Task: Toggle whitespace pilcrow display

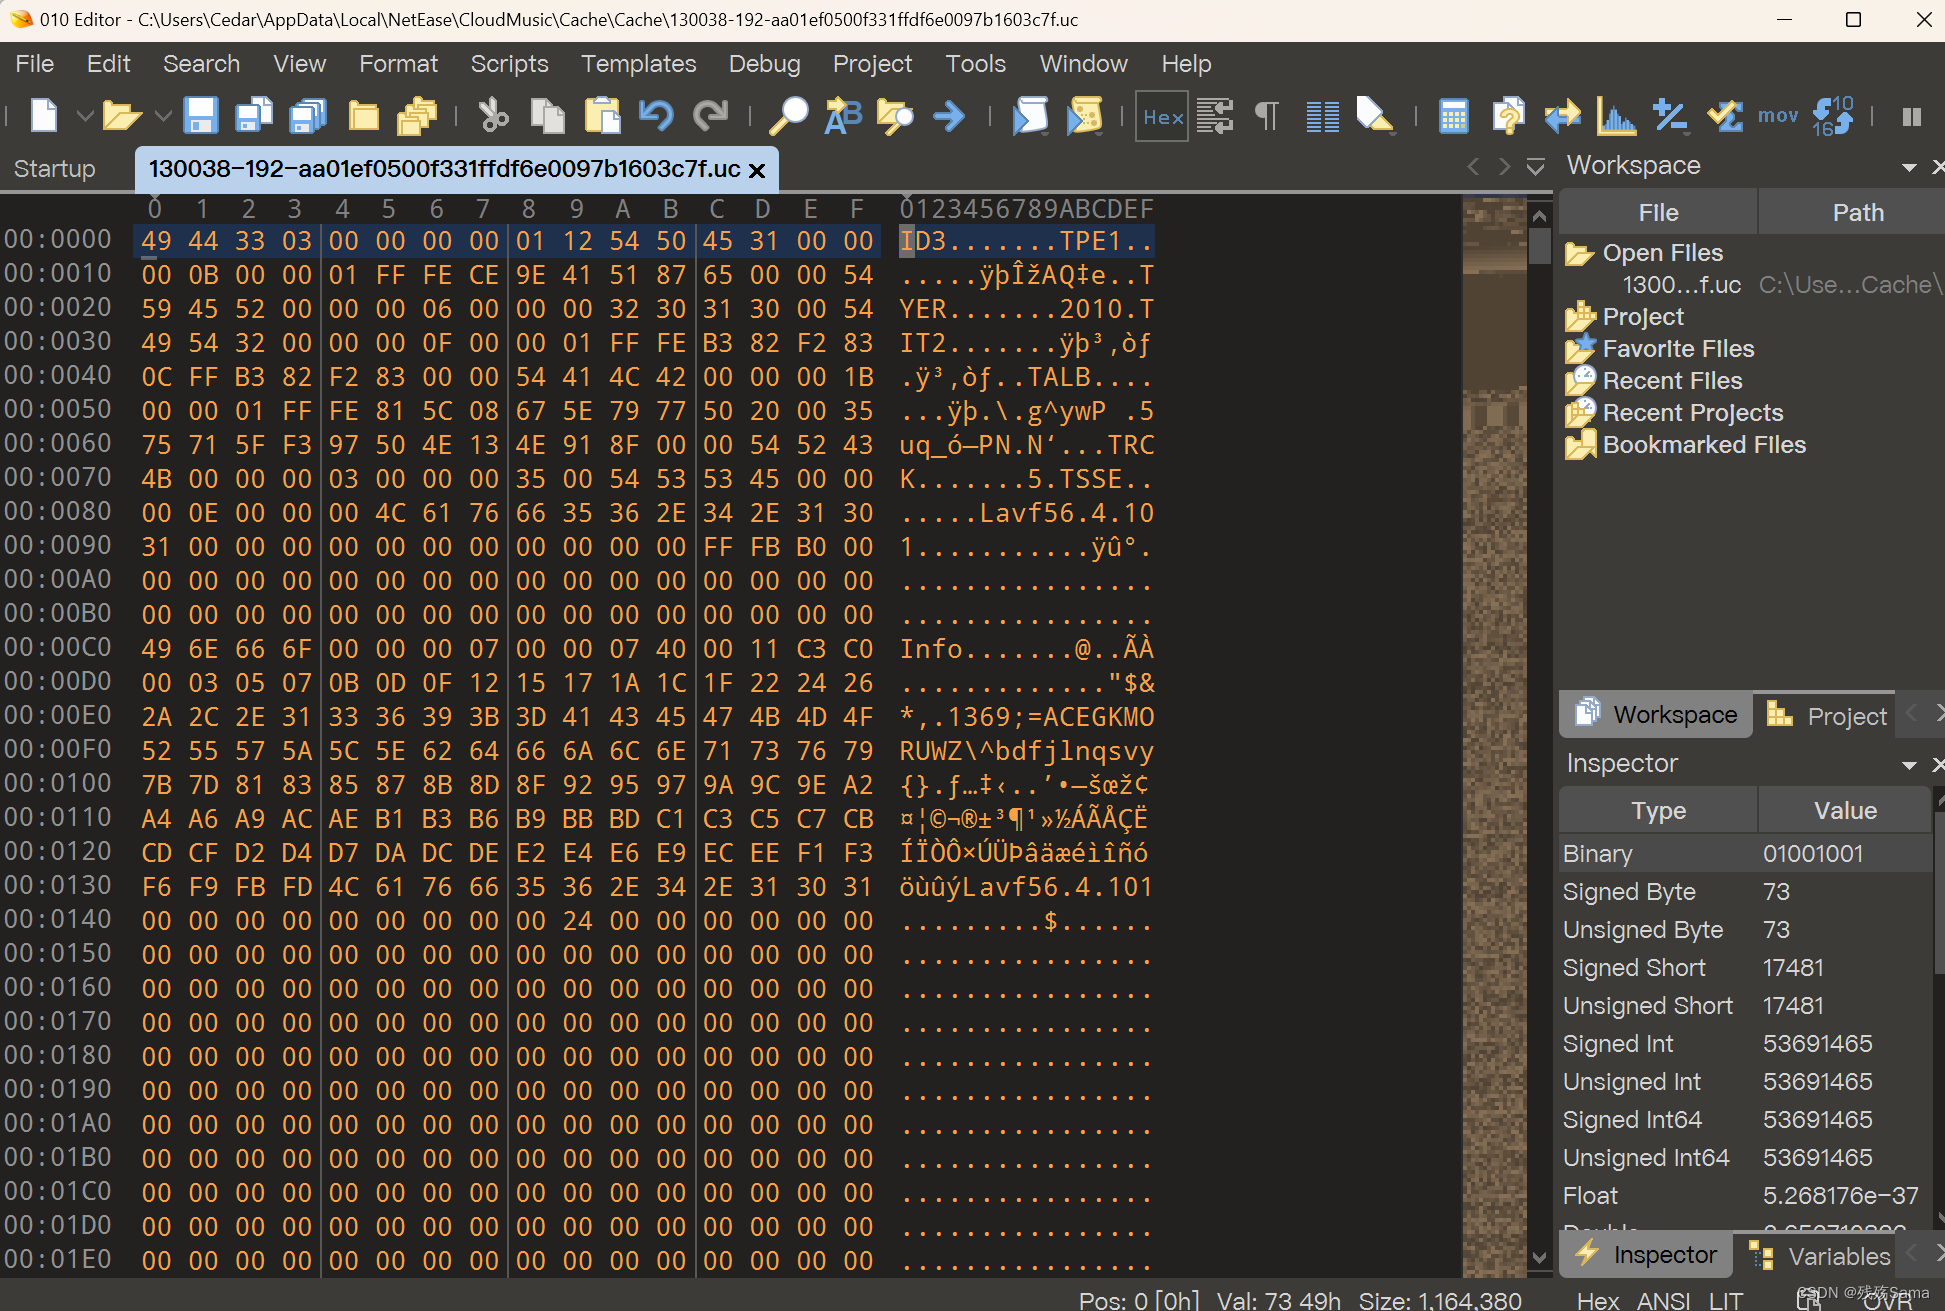Action: pyautogui.click(x=1267, y=116)
